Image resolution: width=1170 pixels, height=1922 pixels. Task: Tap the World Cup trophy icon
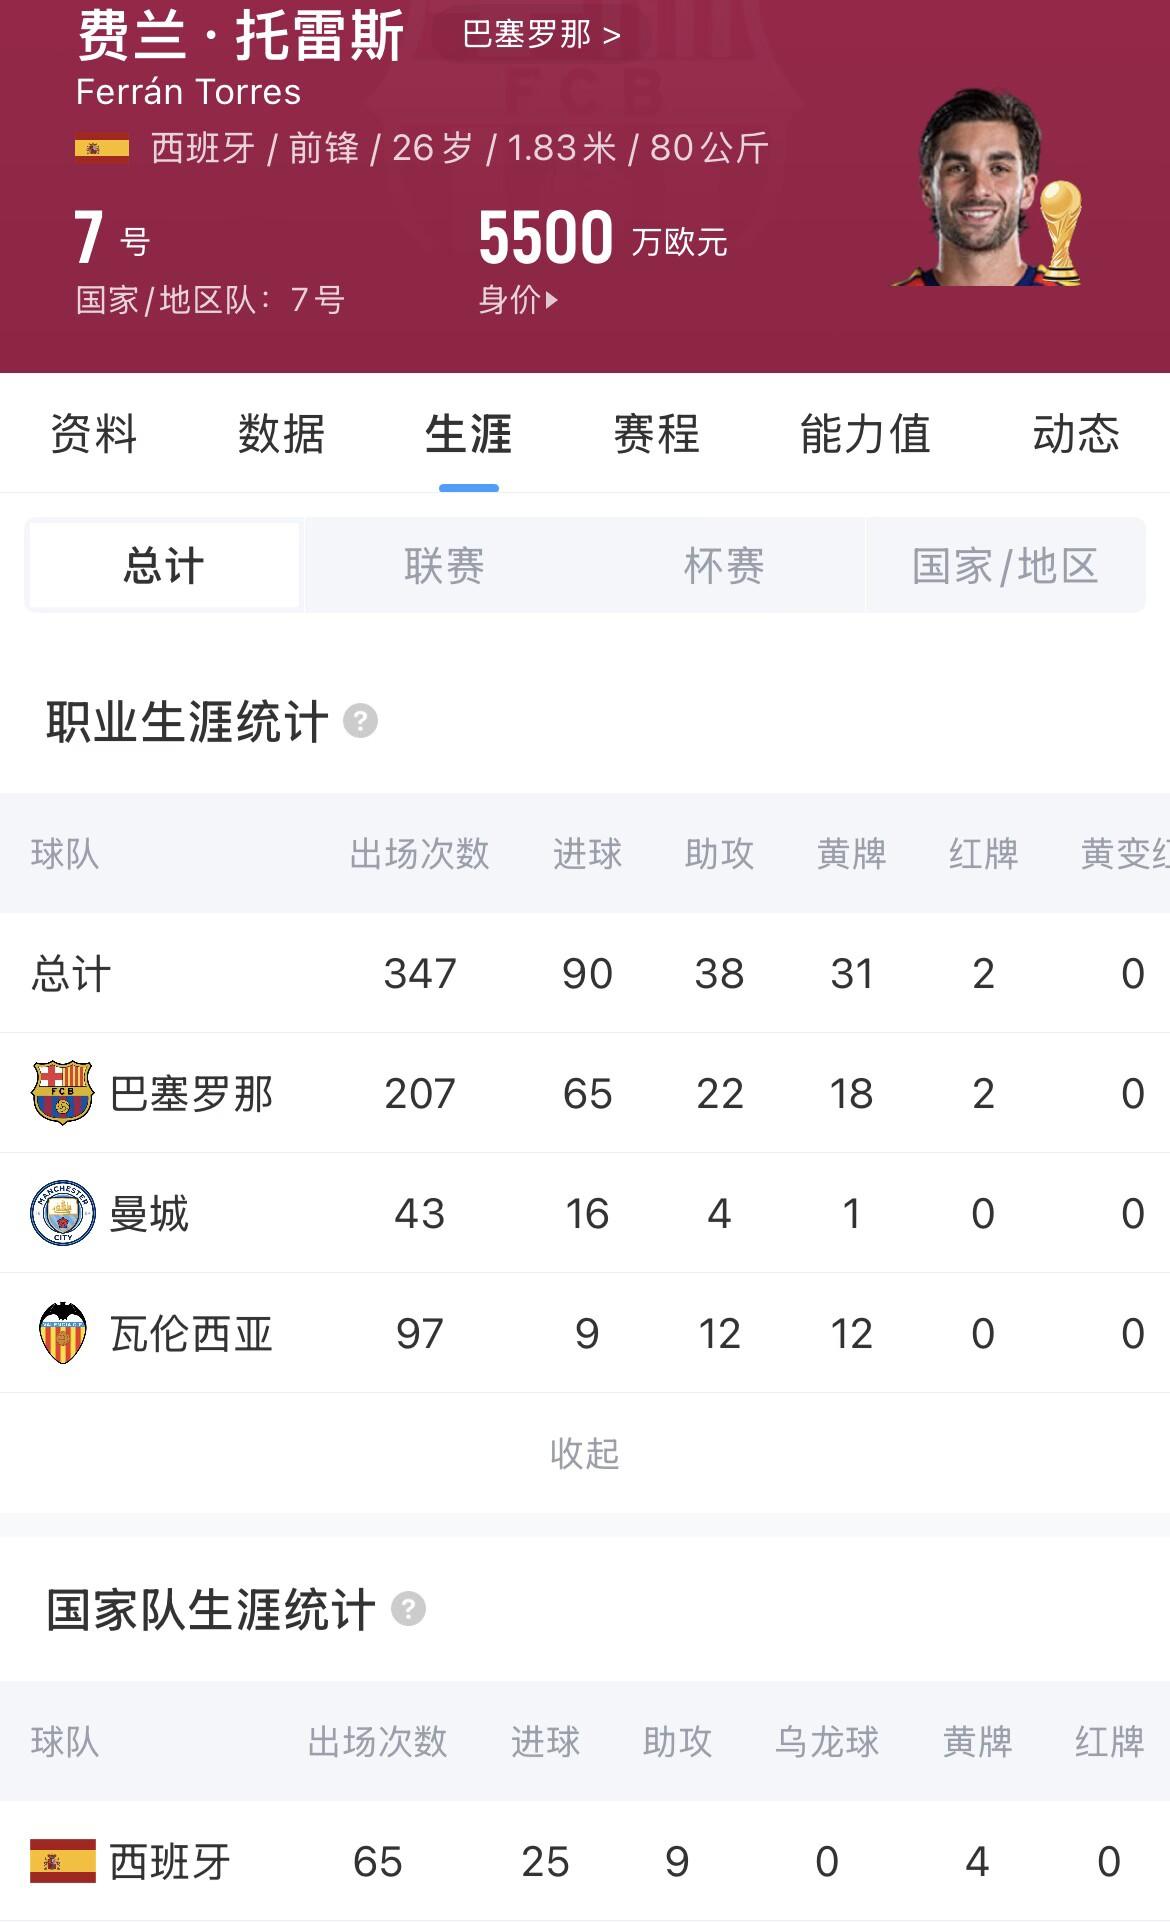[x=1059, y=232]
